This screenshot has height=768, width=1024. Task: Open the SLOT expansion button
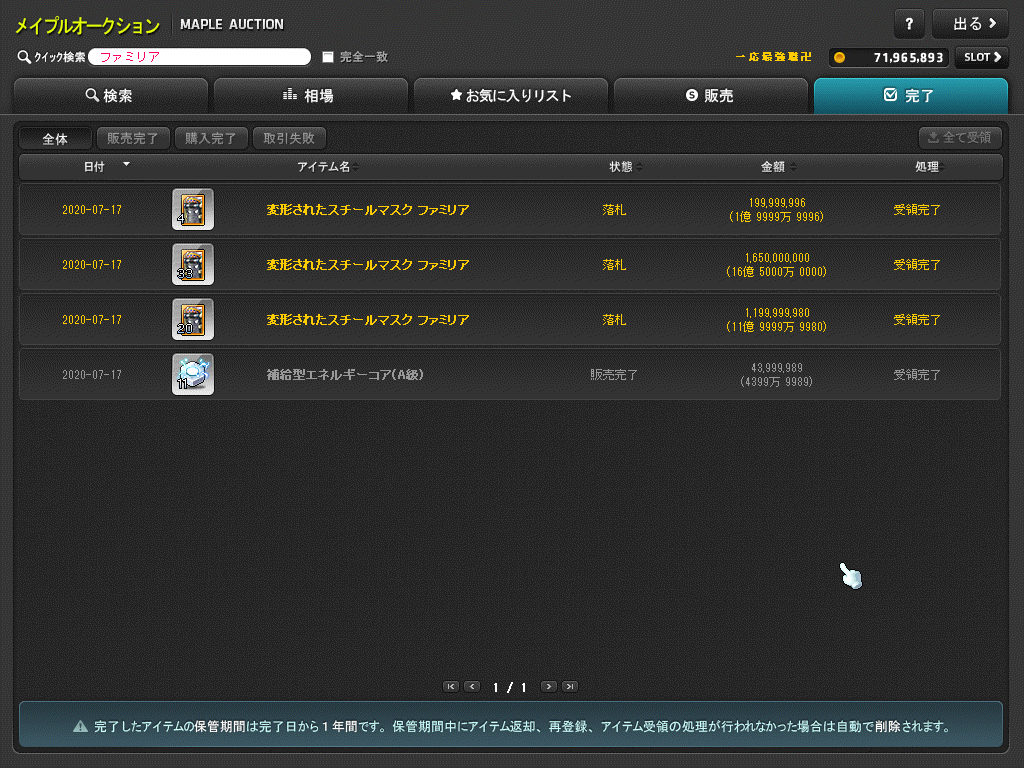tap(982, 57)
